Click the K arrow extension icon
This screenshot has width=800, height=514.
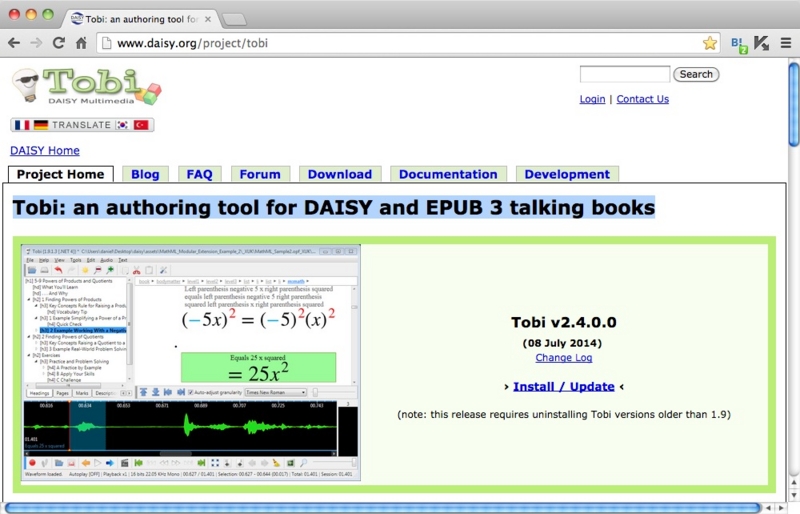coord(761,43)
